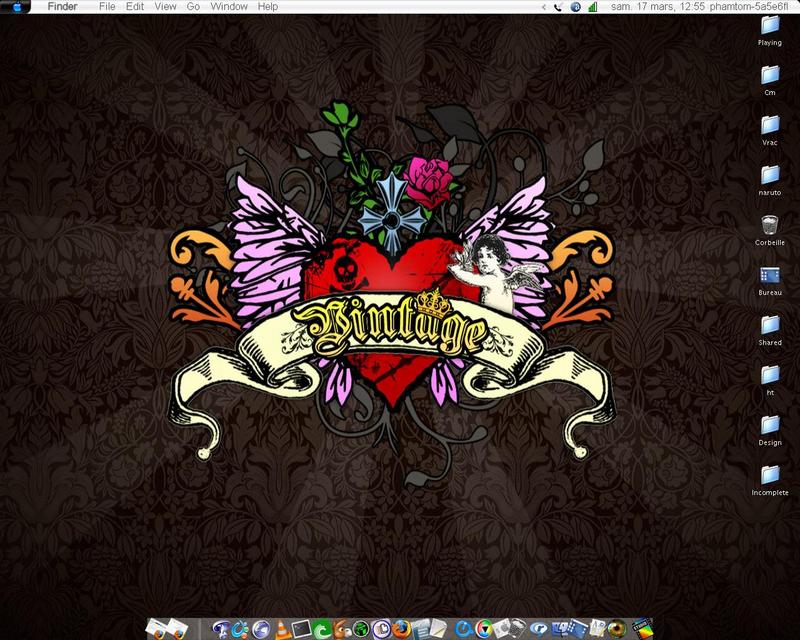Open the naruto folder
The width and height of the screenshot is (800, 640).
(769, 176)
